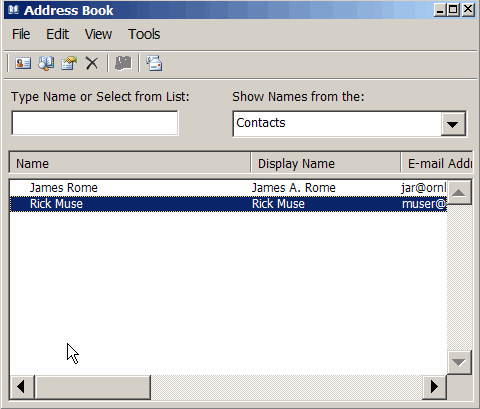The width and height of the screenshot is (480, 409).
Task: Click the New Message envelope icon
Action: point(154,63)
